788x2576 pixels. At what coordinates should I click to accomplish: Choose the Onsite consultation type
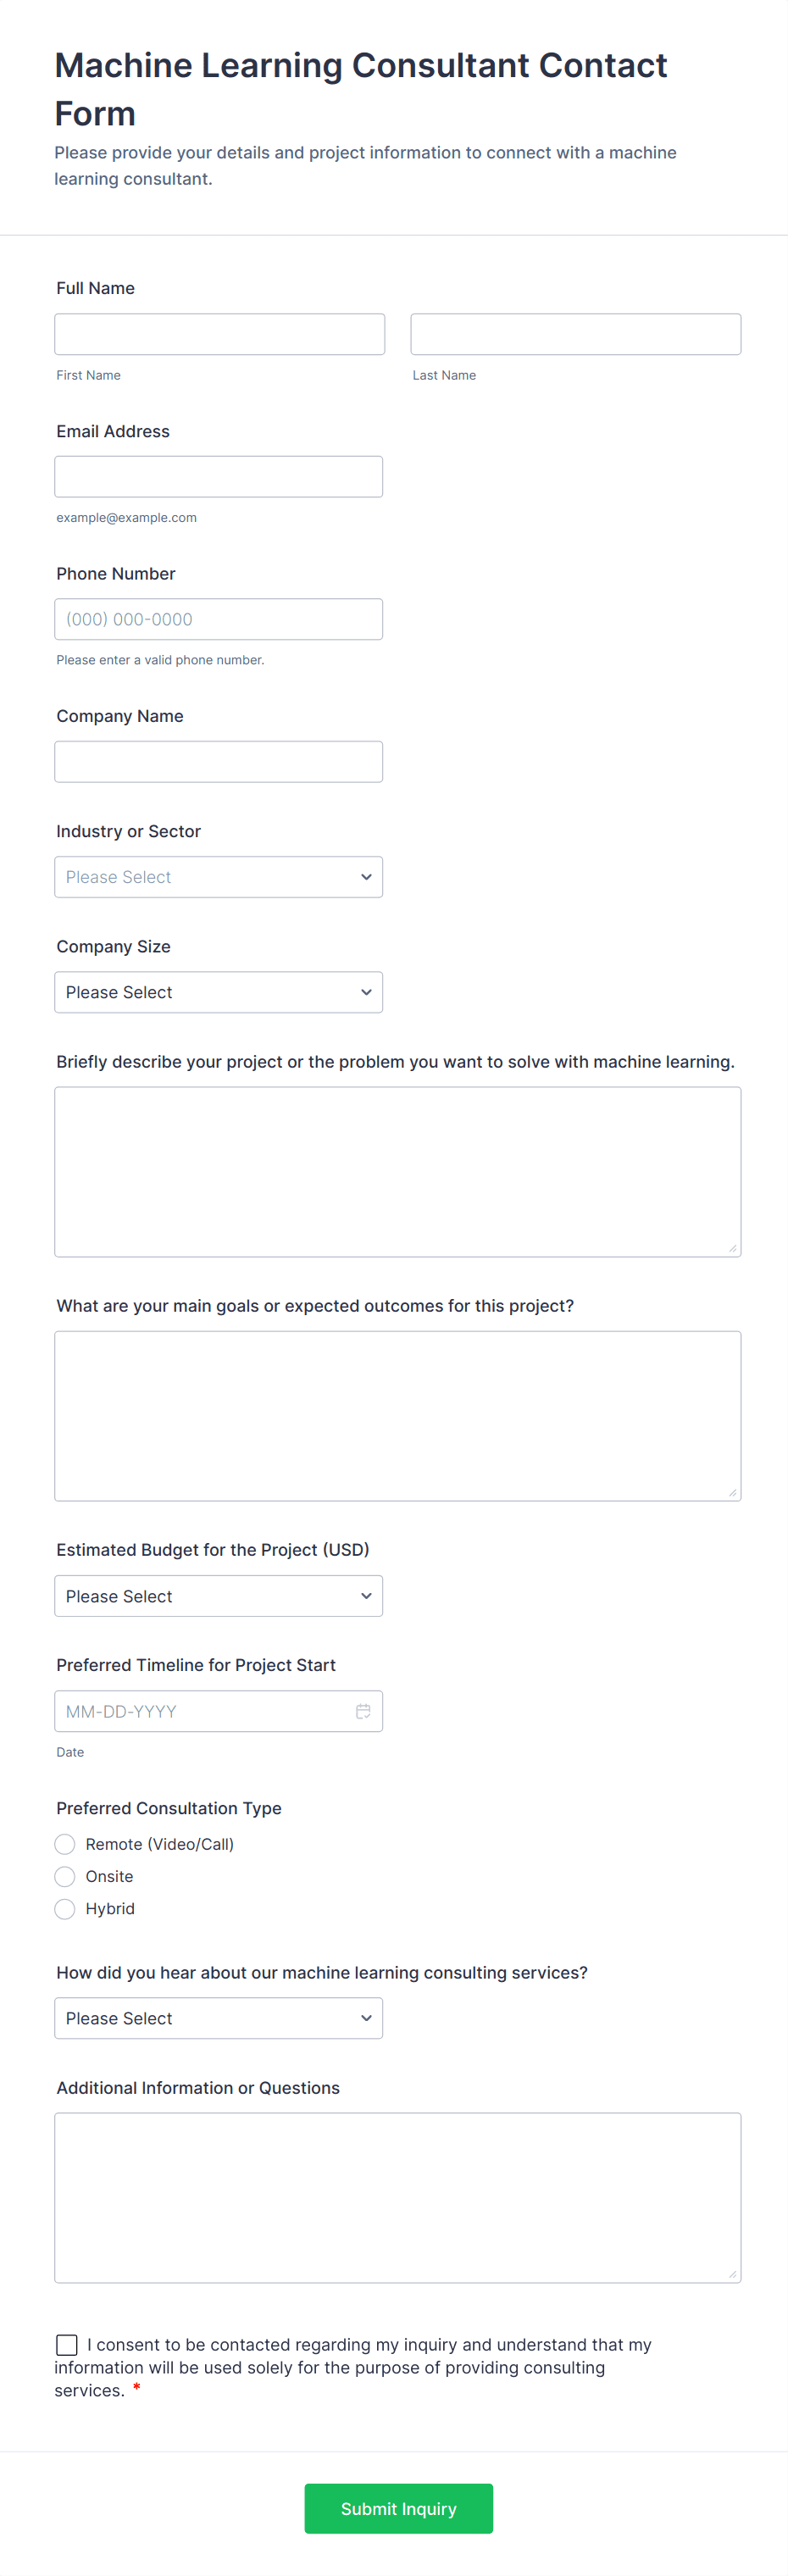pyautogui.click(x=64, y=1876)
